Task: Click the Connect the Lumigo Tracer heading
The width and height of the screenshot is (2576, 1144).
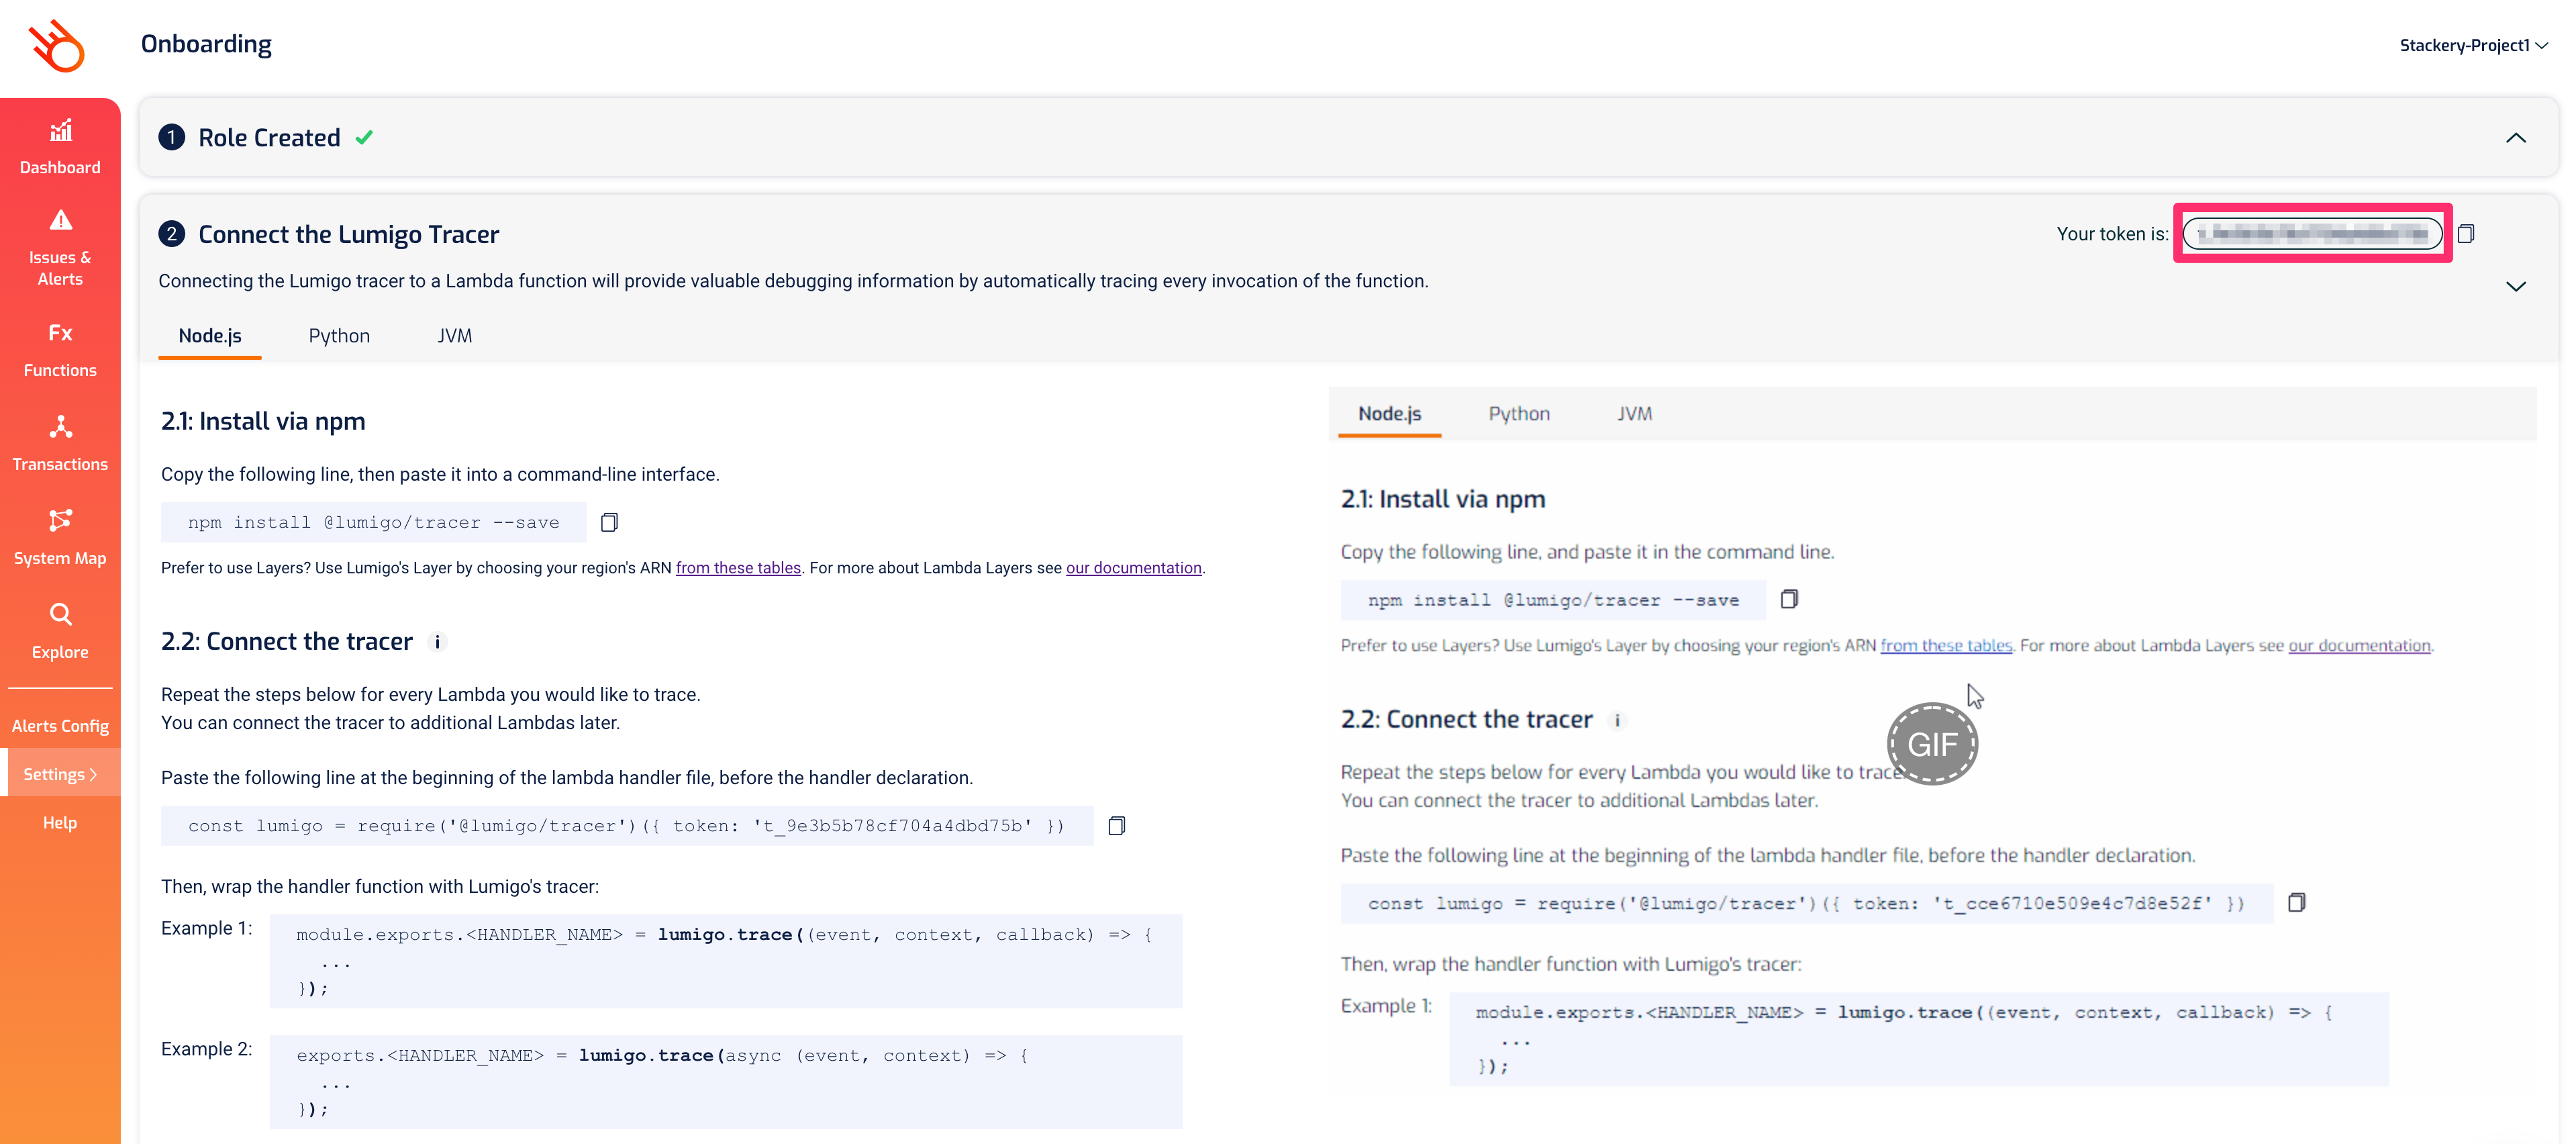Action: (348, 235)
